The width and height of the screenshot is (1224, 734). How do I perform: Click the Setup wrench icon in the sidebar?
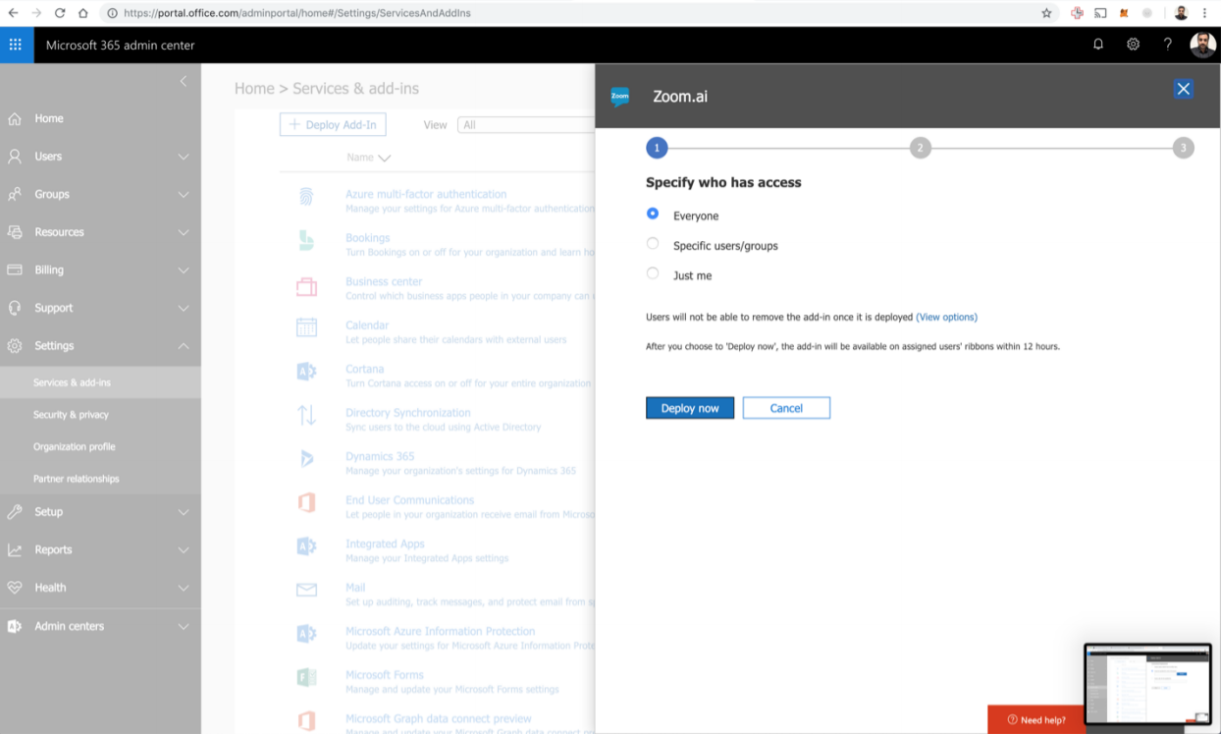pyautogui.click(x=15, y=512)
